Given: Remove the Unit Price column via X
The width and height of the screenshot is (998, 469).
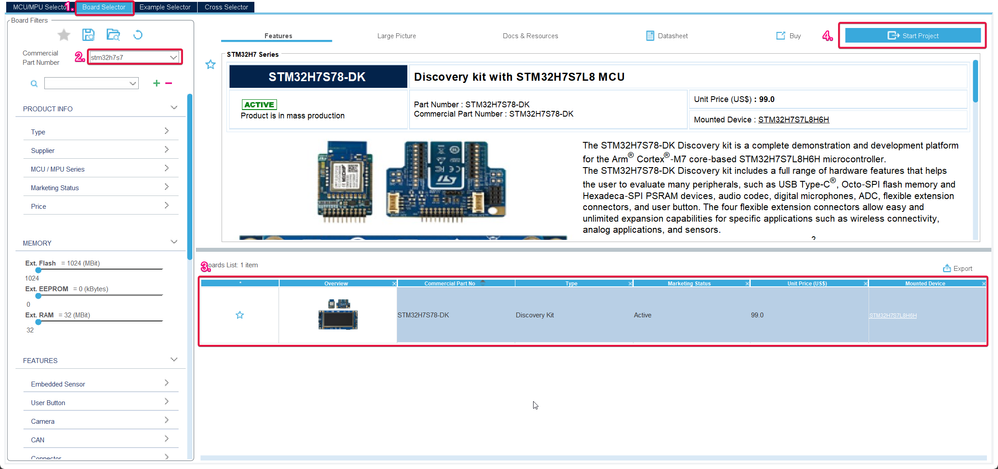Looking at the screenshot, I should coord(865,283).
